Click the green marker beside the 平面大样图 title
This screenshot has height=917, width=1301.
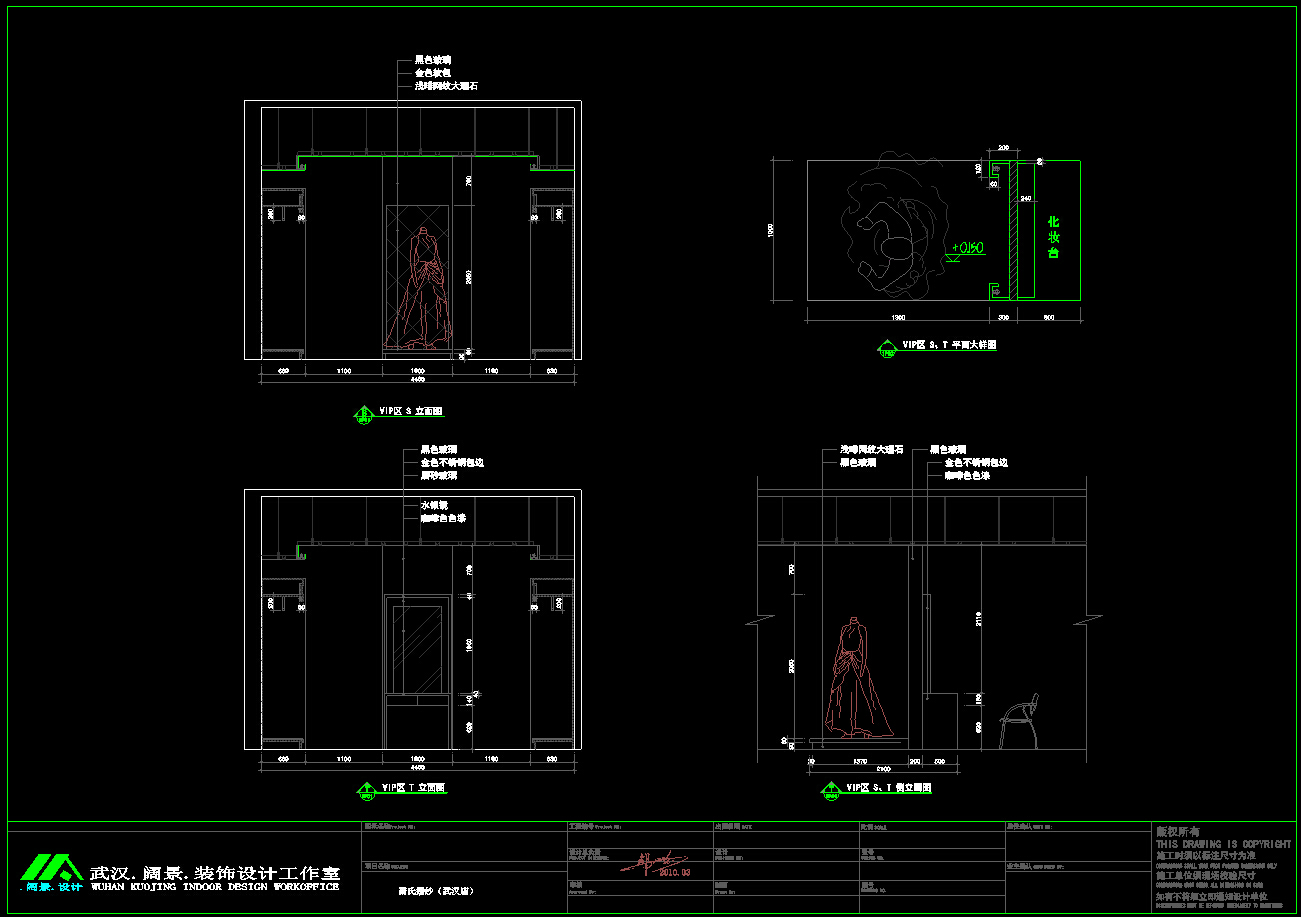click(887, 348)
